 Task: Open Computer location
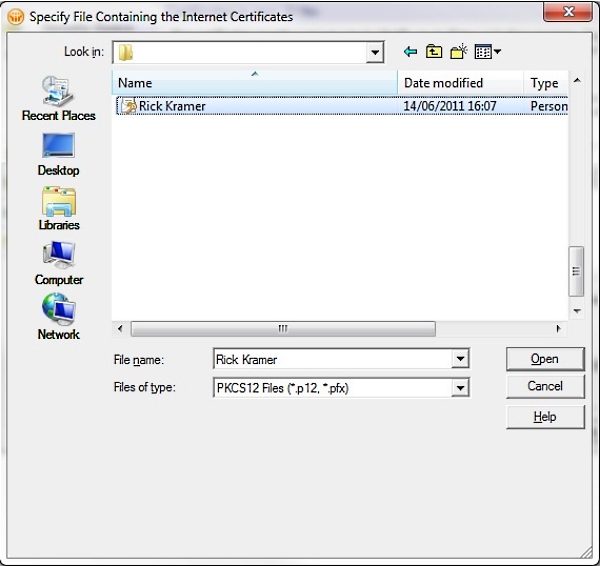tap(59, 263)
